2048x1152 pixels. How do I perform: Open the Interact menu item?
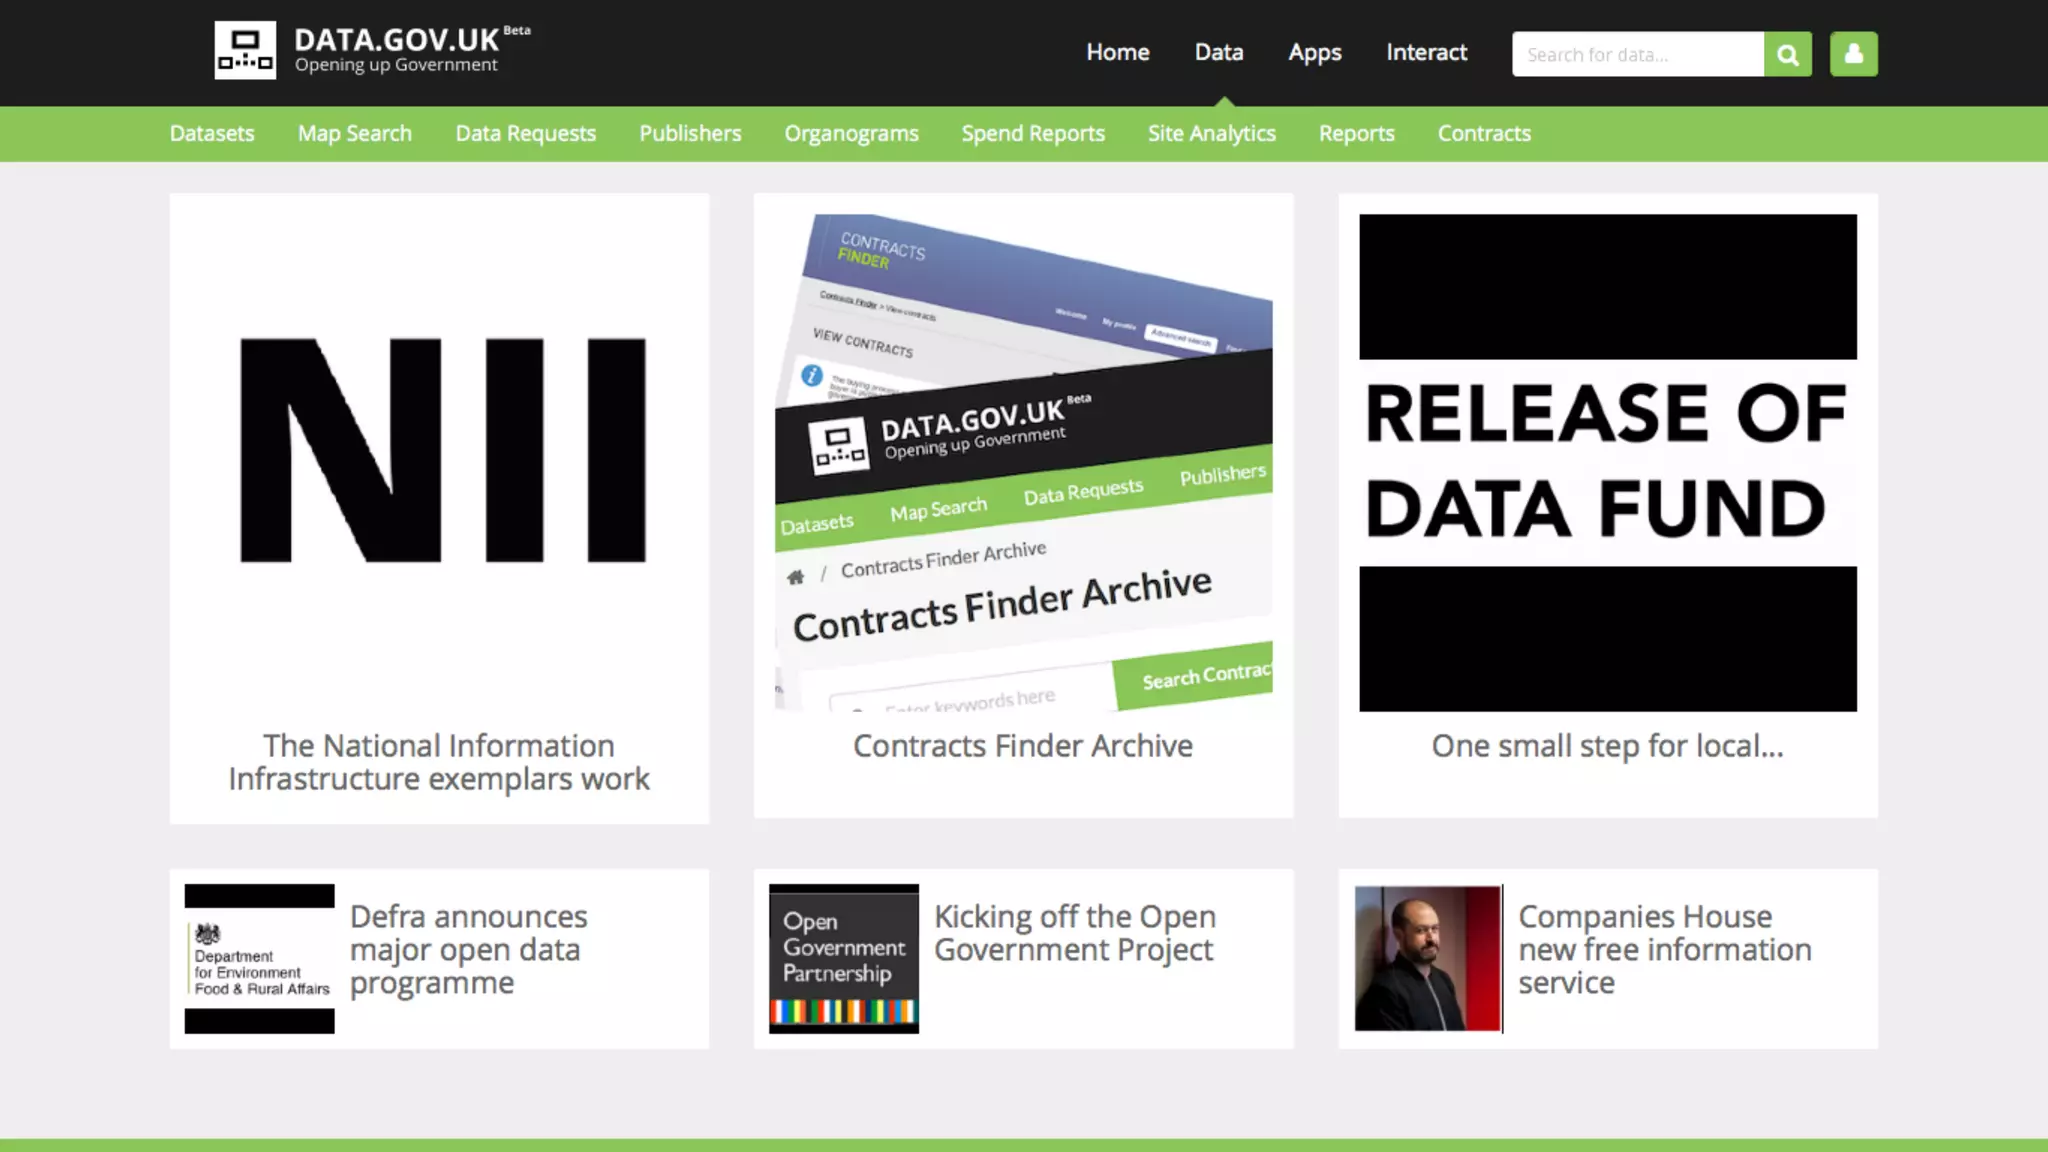pyautogui.click(x=1426, y=52)
